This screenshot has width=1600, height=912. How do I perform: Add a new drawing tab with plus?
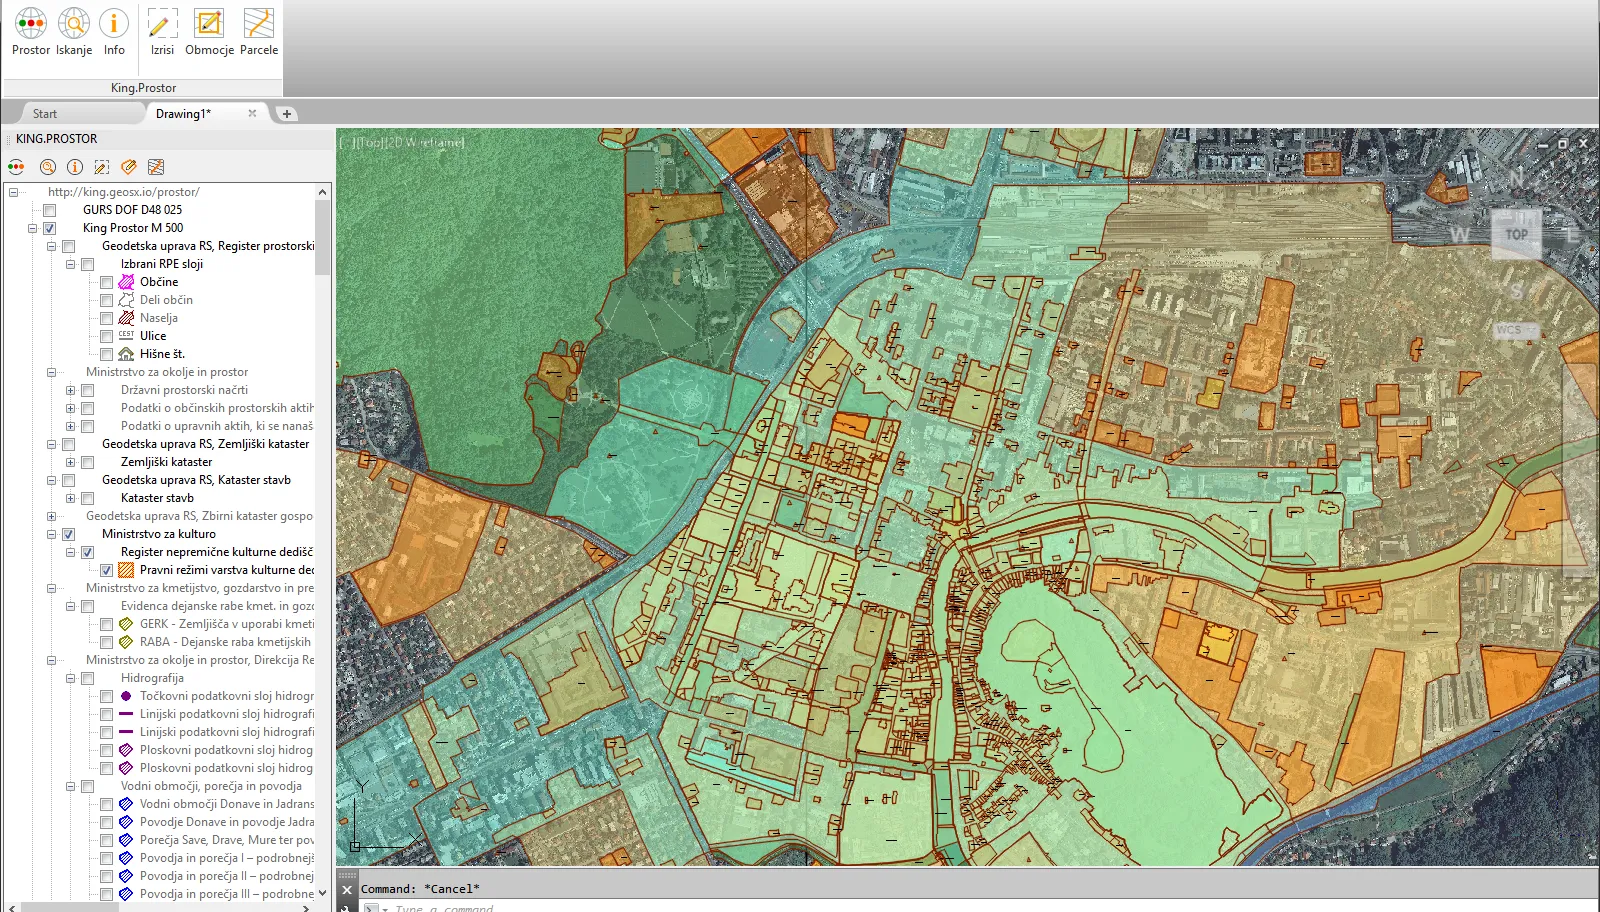(x=287, y=114)
